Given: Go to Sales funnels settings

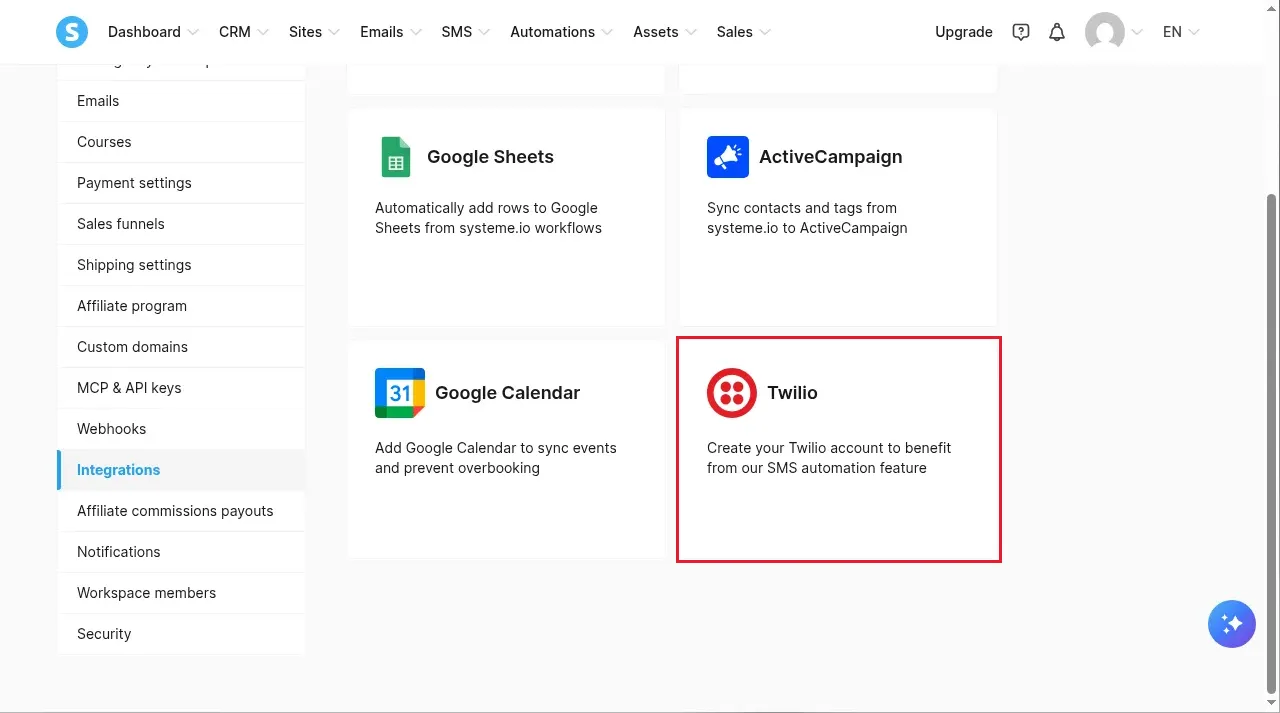Looking at the screenshot, I should 181,224.
